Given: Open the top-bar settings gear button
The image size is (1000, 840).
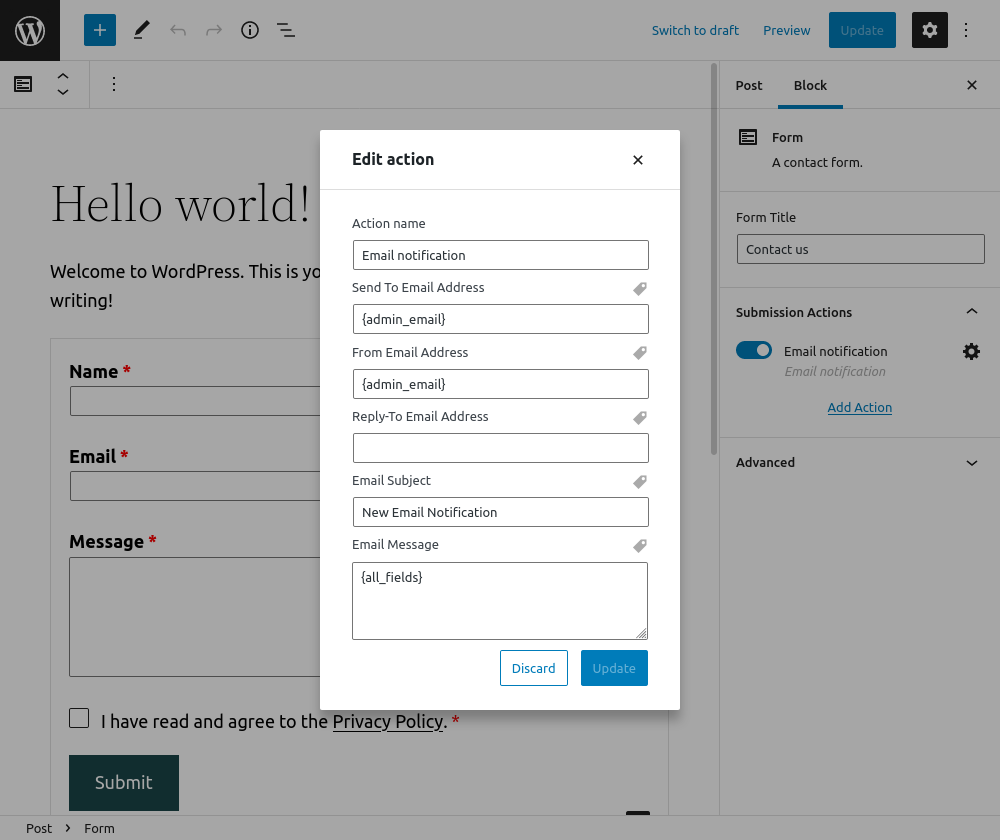Looking at the screenshot, I should tap(929, 30).
